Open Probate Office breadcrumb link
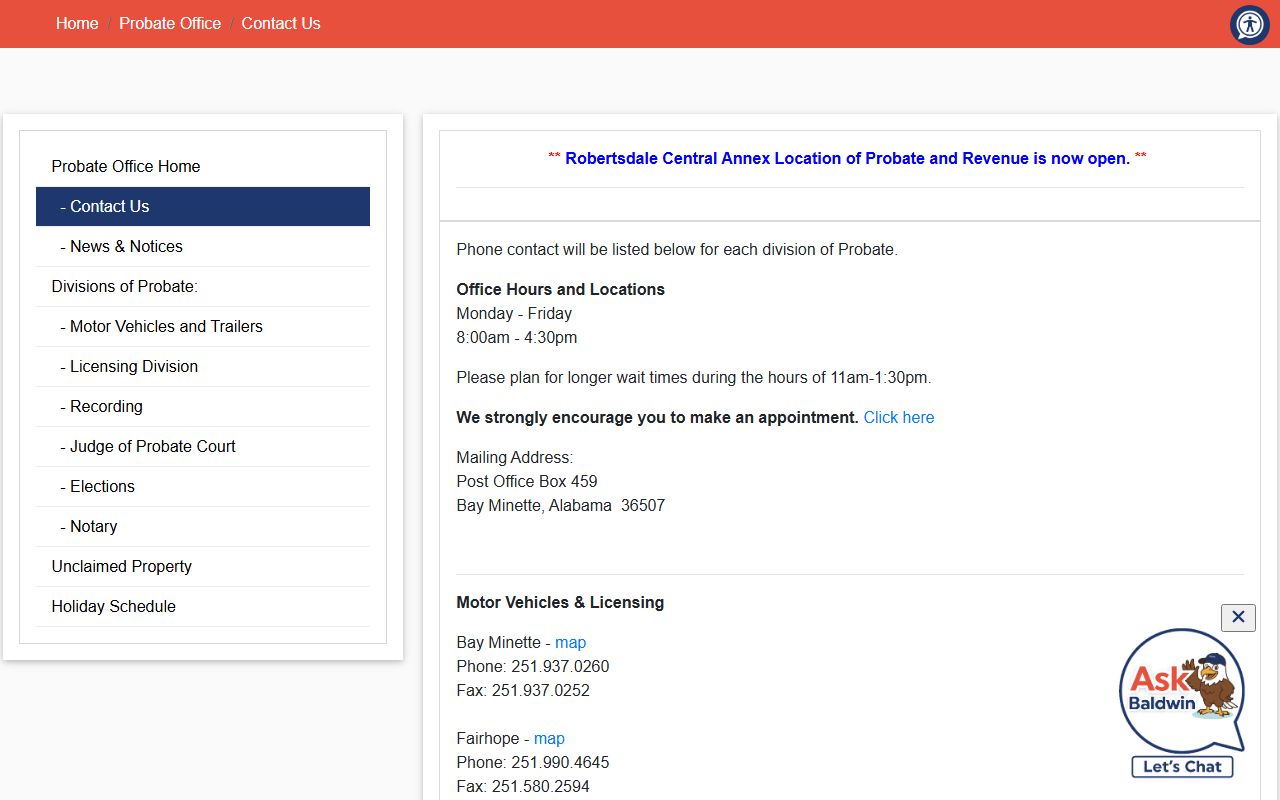Image resolution: width=1280 pixels, height=800 pixels. 170,23
